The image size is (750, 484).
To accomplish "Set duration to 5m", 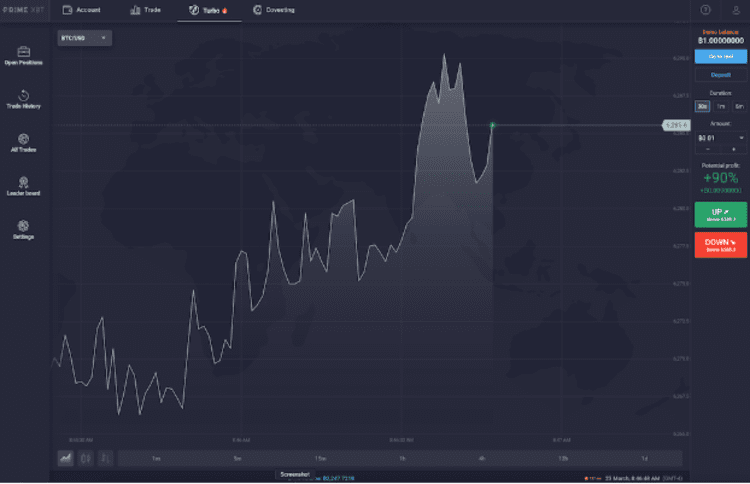I will tap(739, 106).
